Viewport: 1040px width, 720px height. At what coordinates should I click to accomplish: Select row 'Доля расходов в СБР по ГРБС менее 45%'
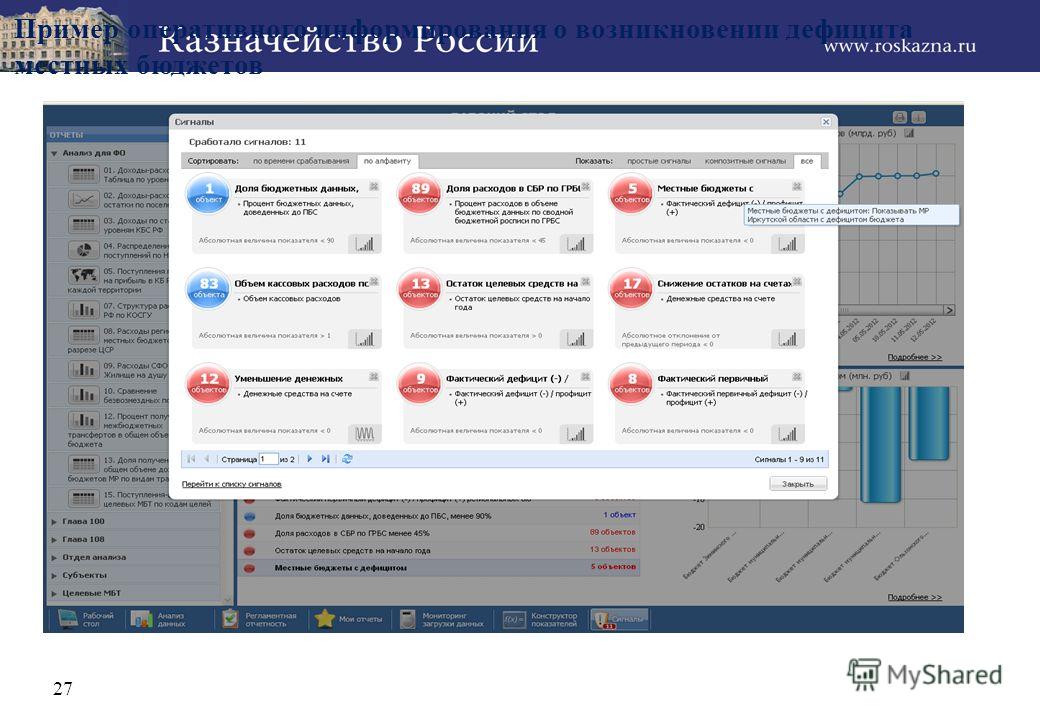pos(438,533)
